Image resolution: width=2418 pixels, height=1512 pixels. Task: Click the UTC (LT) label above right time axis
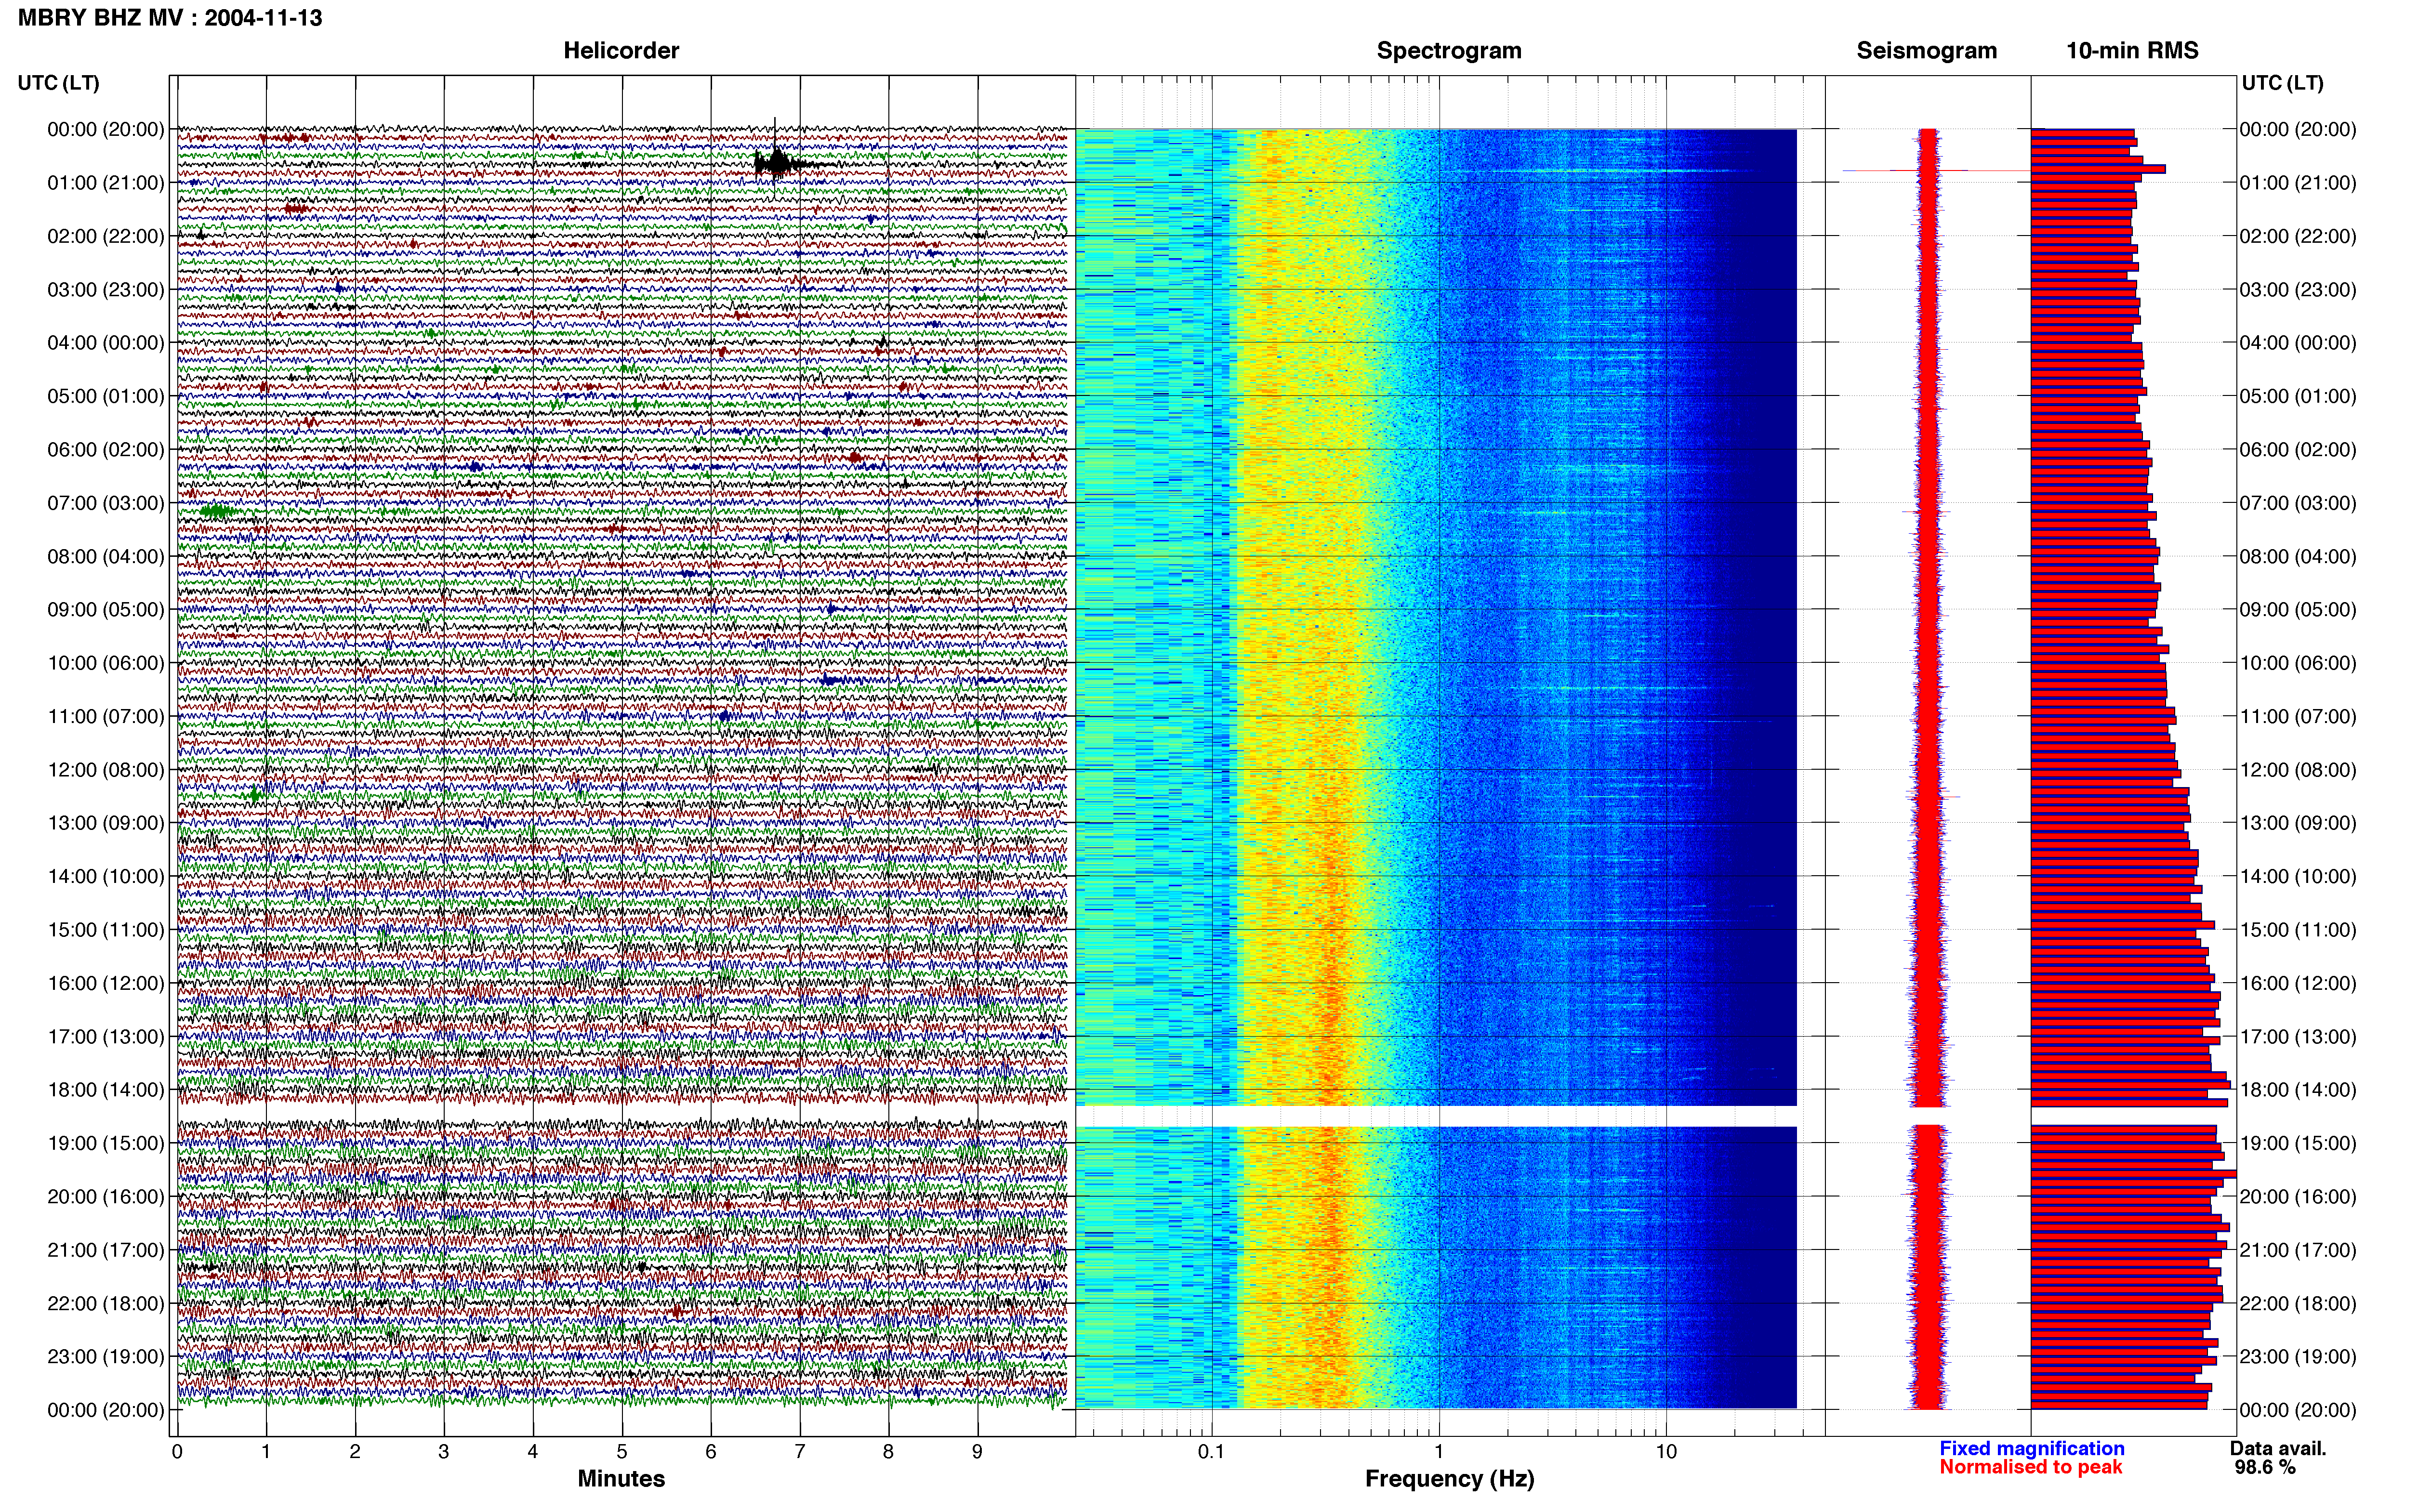point(2282,82)
